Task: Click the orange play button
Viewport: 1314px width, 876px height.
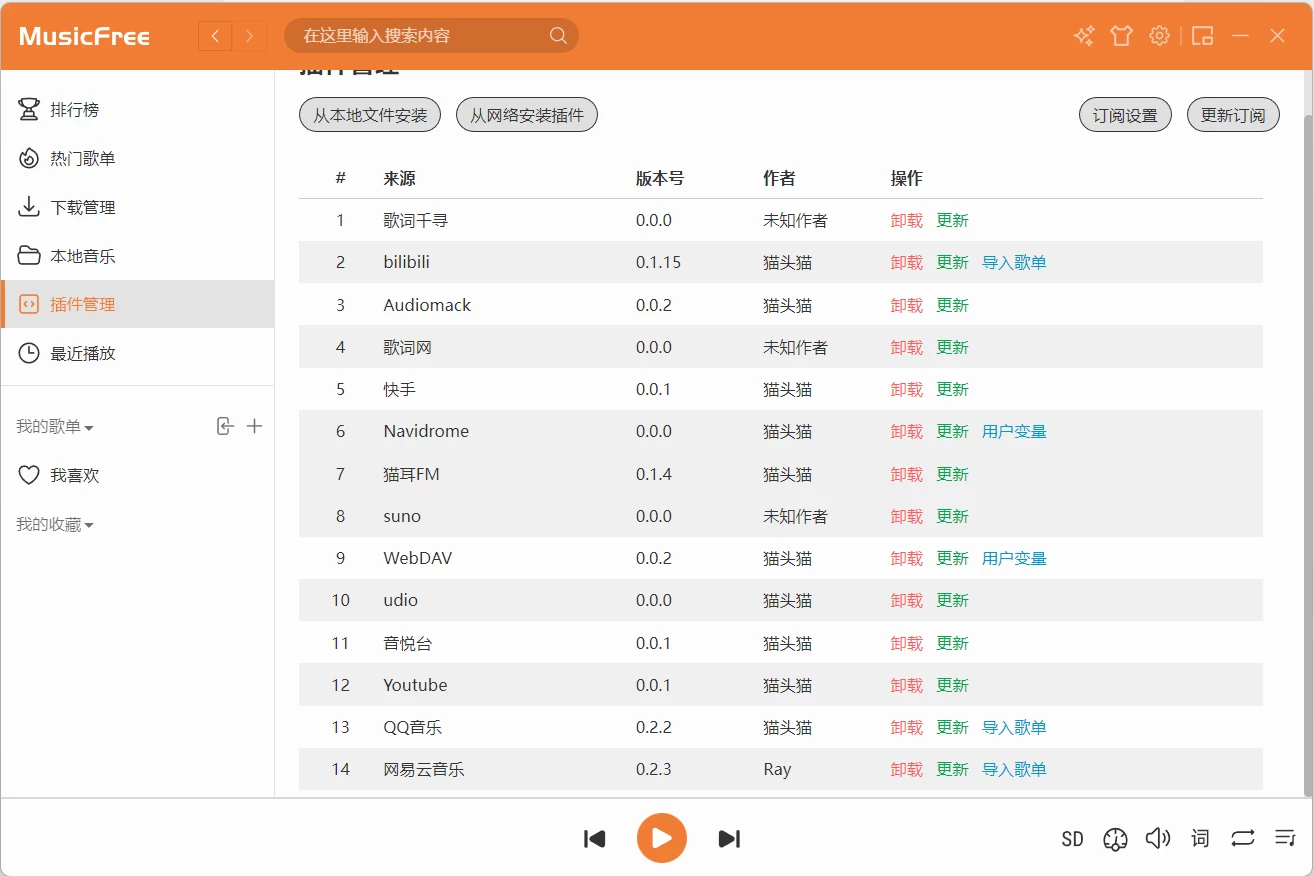Action: pyautogui.click(x=662, y=838)
